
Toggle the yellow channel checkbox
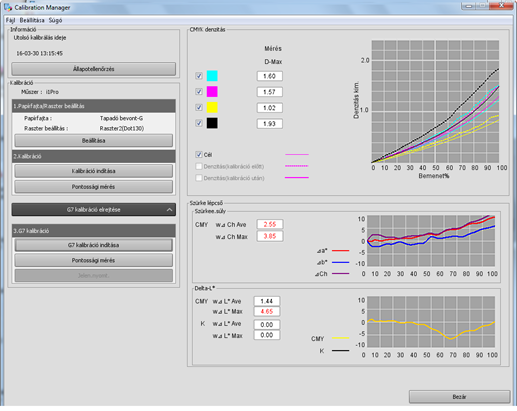pos(199,107)
